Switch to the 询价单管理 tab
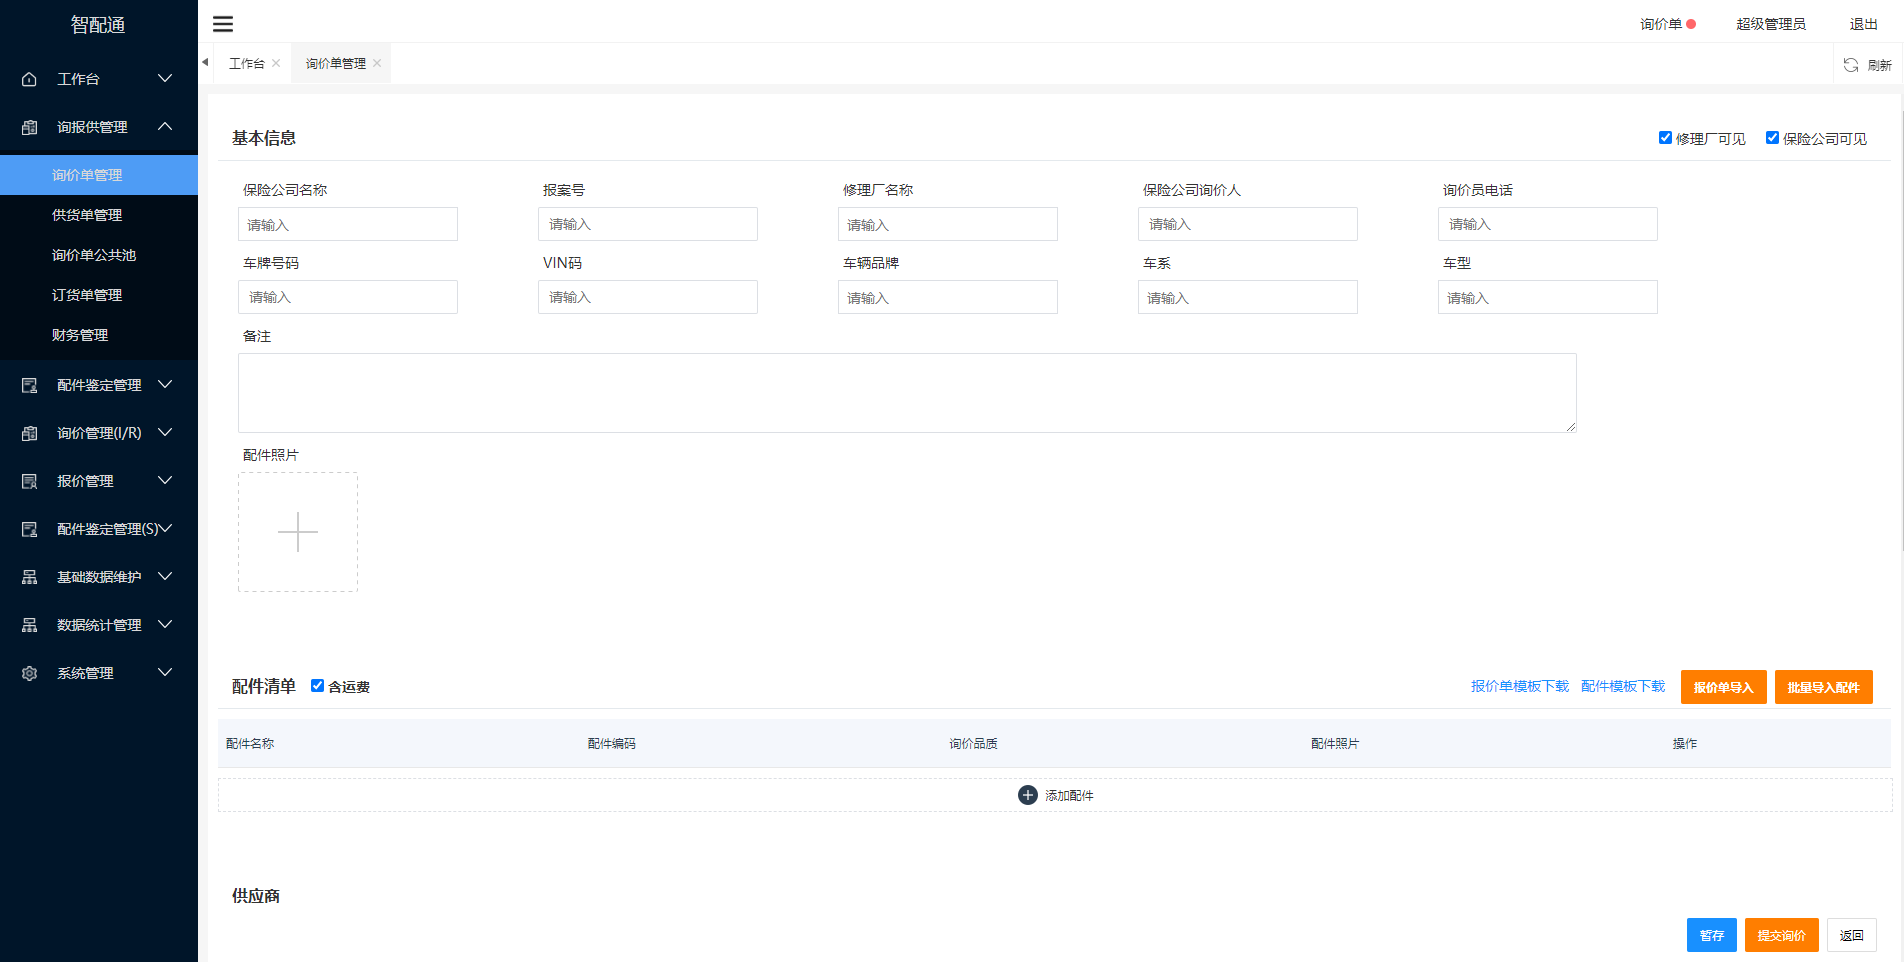The height and width of the screenshot is (962, 1904). [336, 64]
